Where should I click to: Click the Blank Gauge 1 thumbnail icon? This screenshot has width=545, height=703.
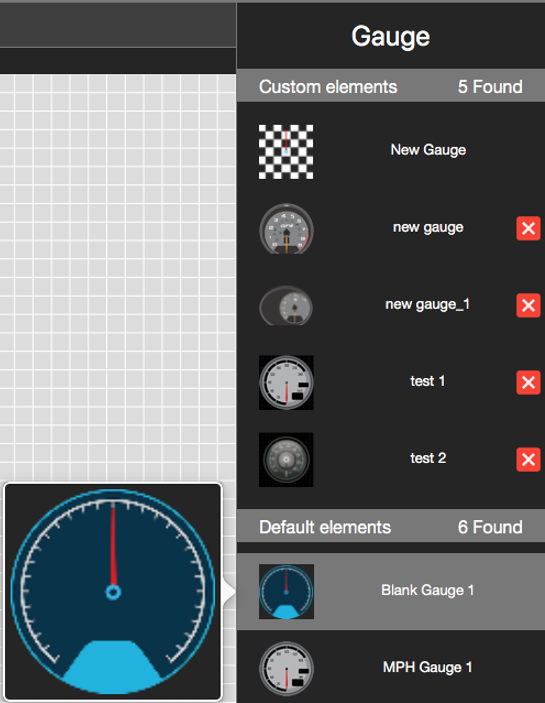point(286,591)
